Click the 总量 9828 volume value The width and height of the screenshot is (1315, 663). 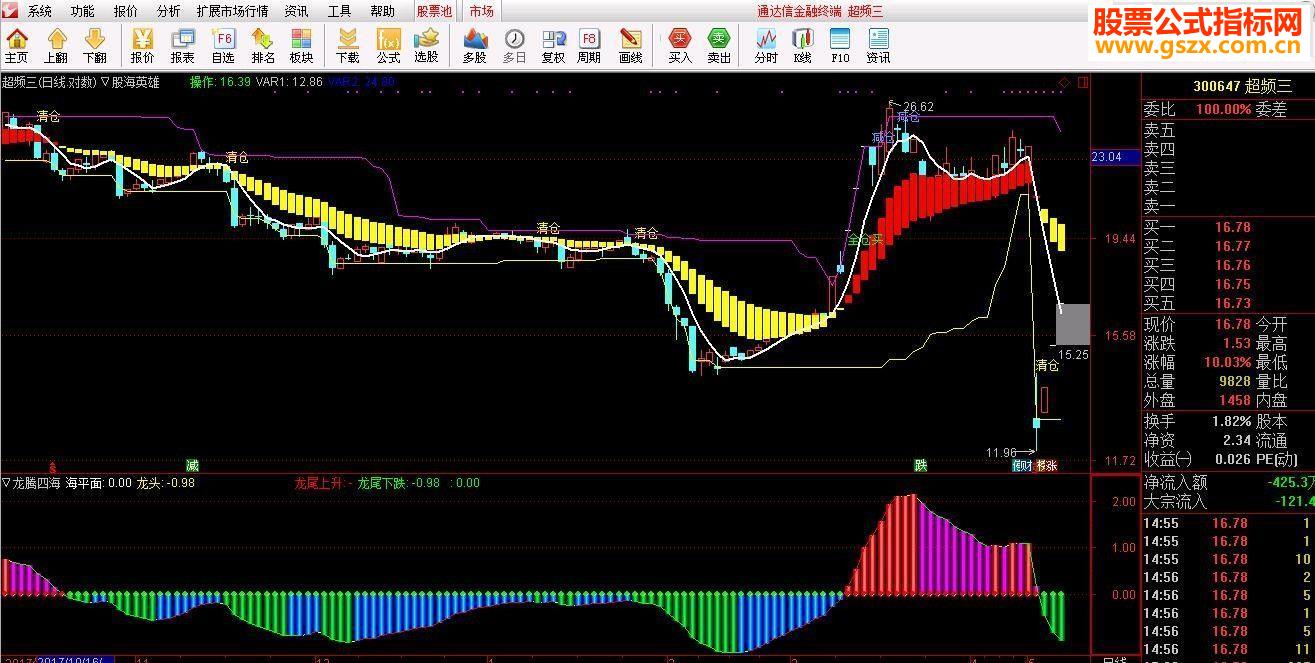[x=1234, y=381]
